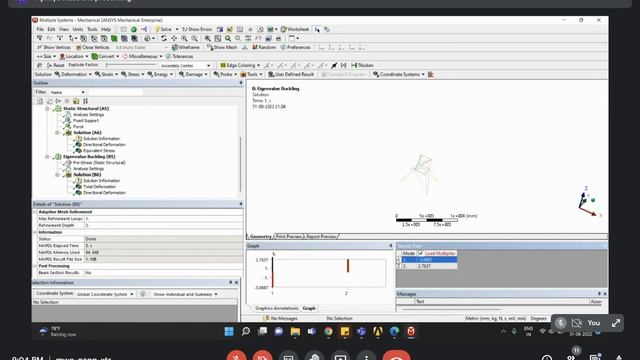Click the Rotate view icon
Screen dimensions: 640x360
click(164, 38)
